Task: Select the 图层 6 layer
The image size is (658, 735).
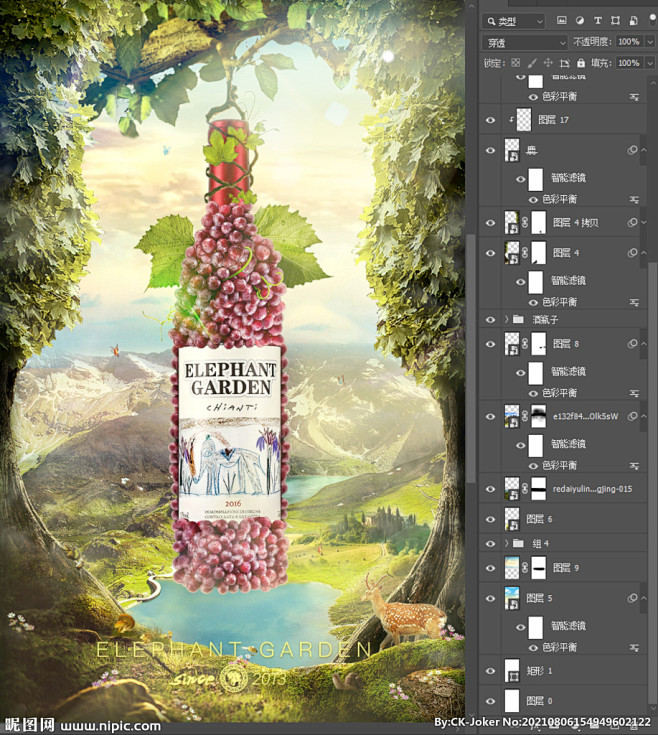Action: pyautogui.click(x=562, y=519)
